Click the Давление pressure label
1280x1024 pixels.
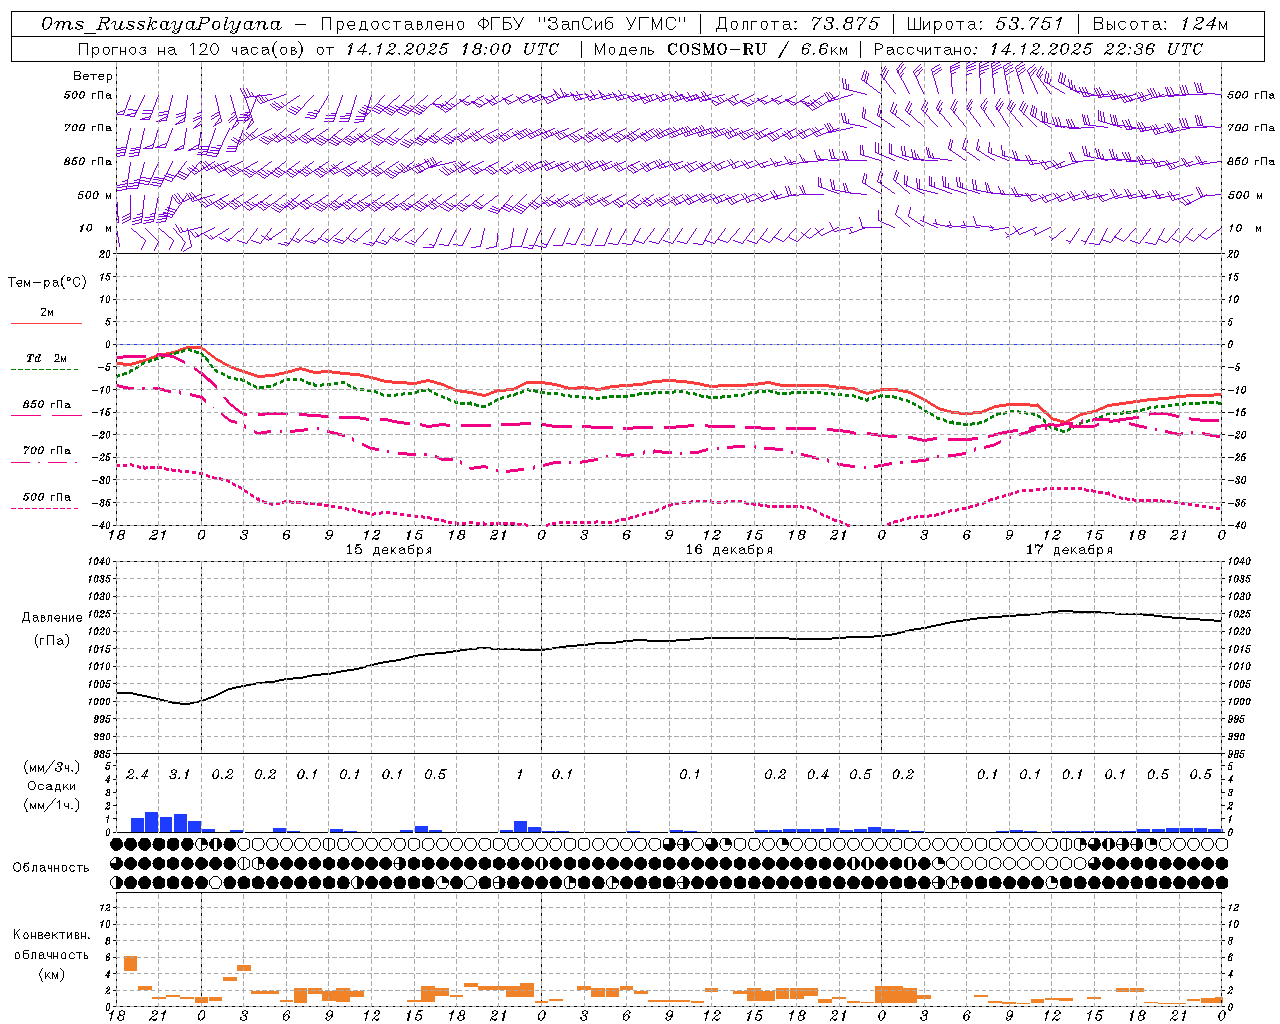[x=52, y=618]
